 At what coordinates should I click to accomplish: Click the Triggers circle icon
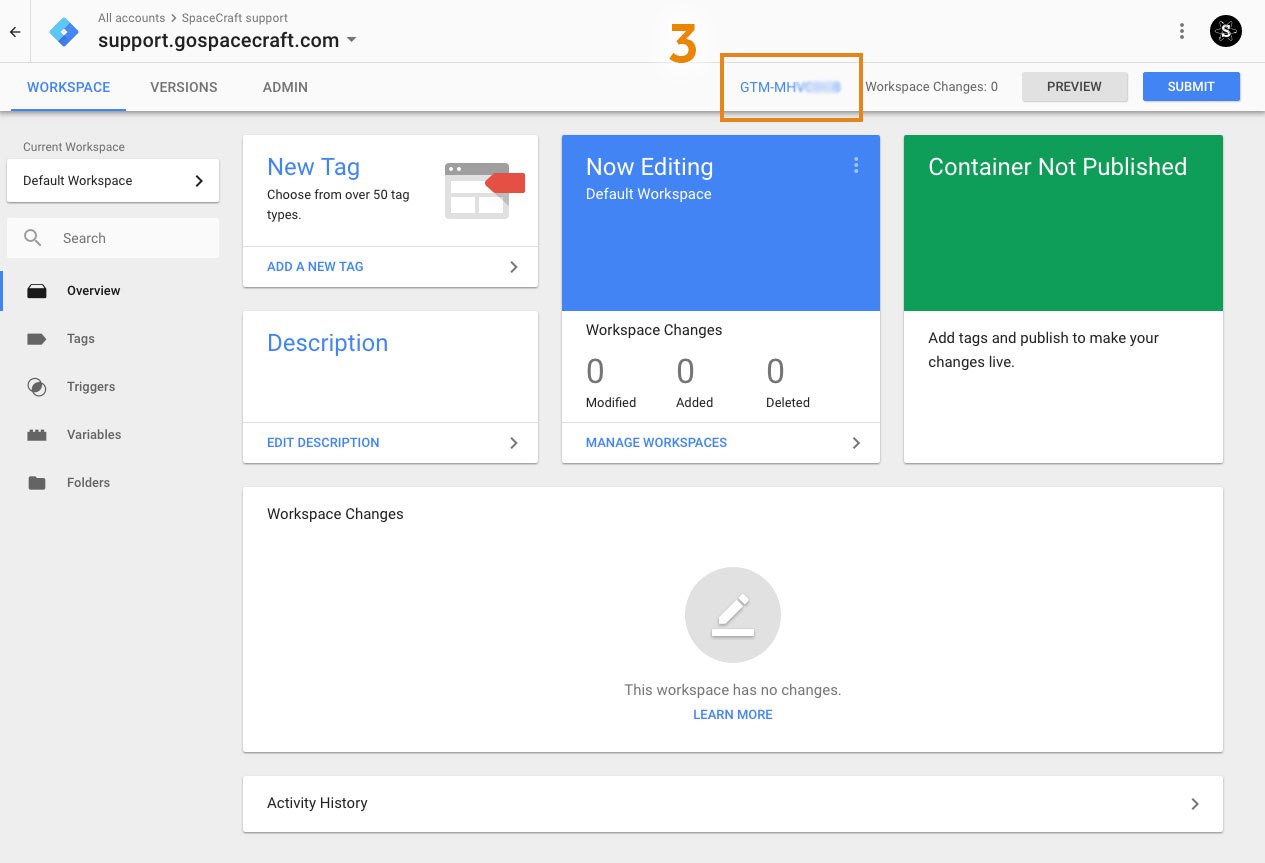tap(37, 387)
